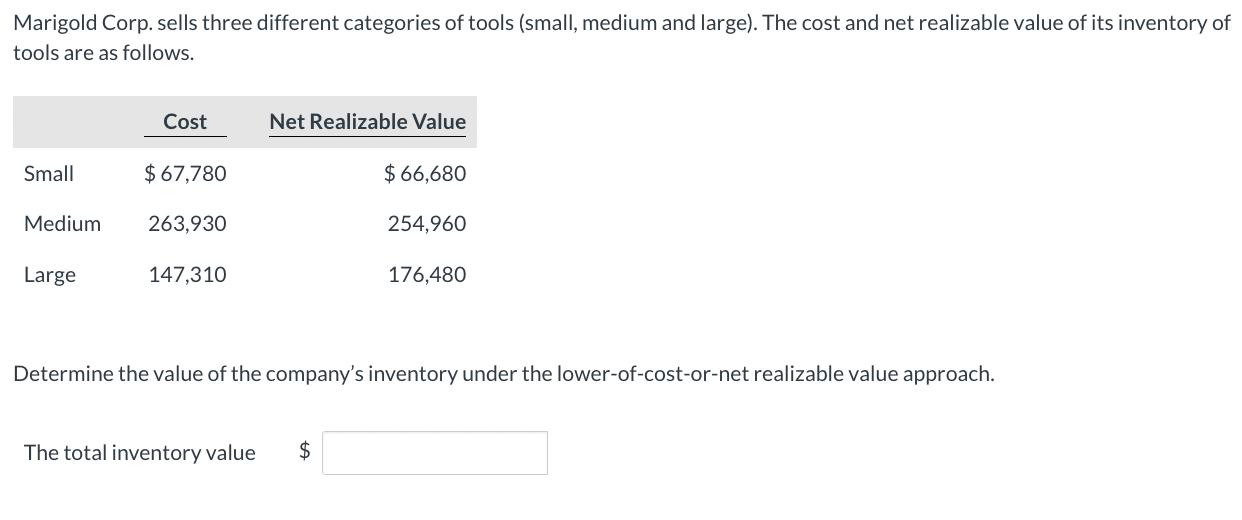The width and height of the screenshot is (1242, 520).
Task: Select the Cost column header
Action: coord(185,122)
